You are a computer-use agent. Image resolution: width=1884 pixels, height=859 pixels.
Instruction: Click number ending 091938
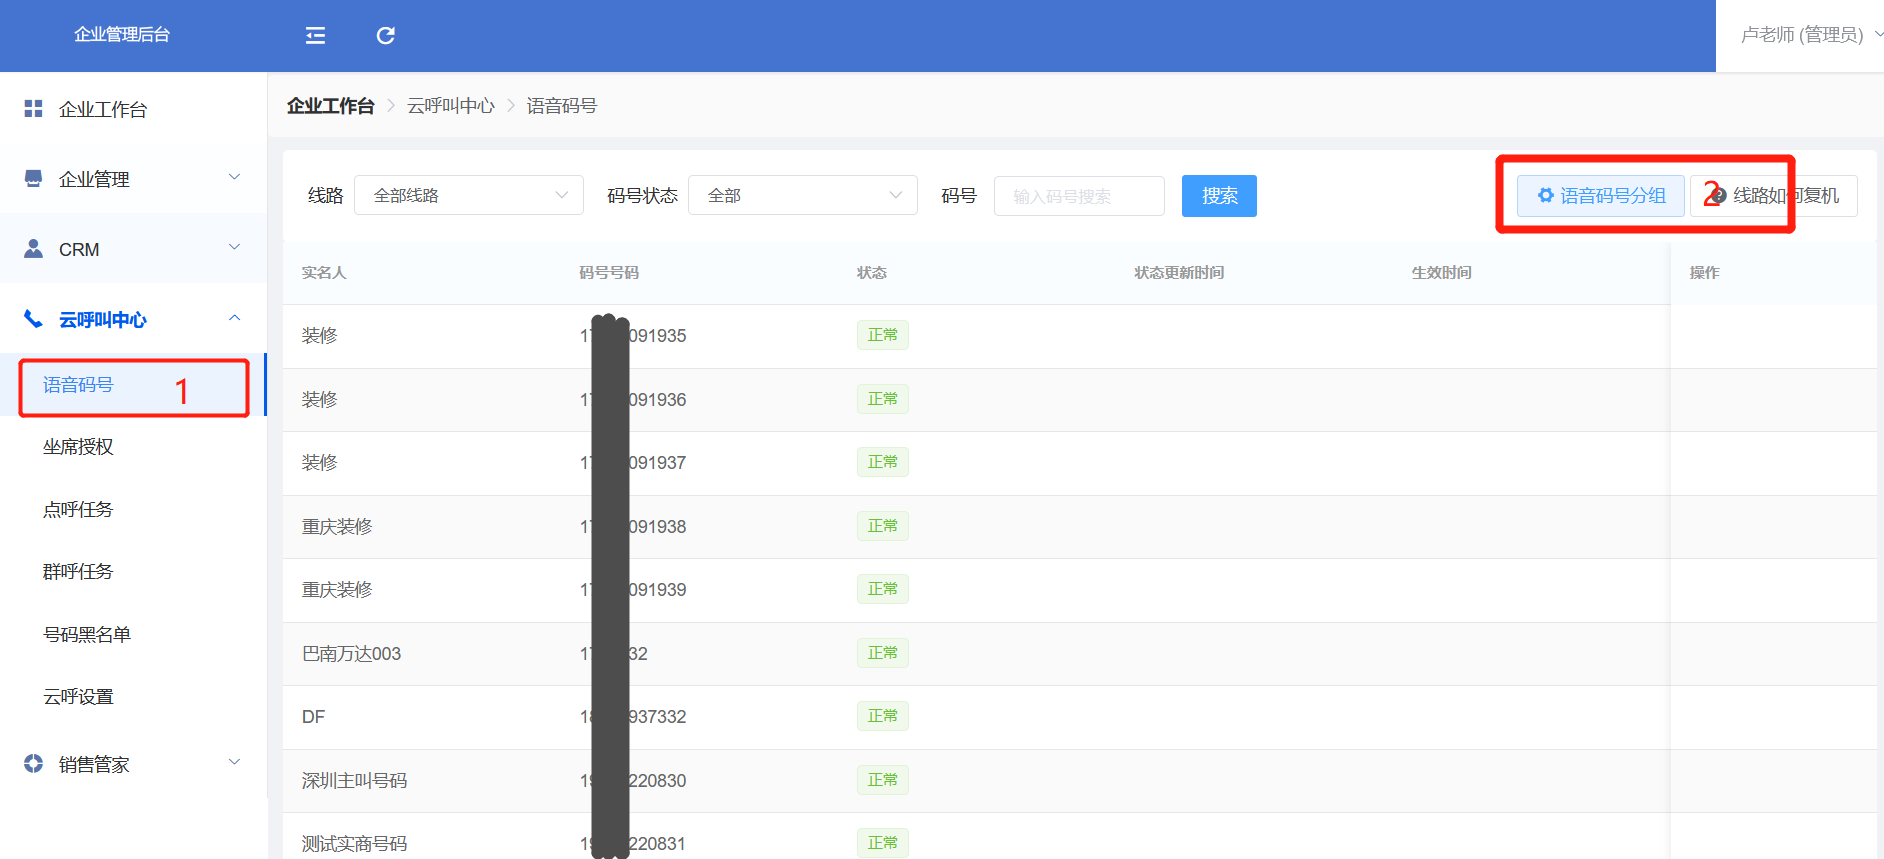(x=633, y=527)
